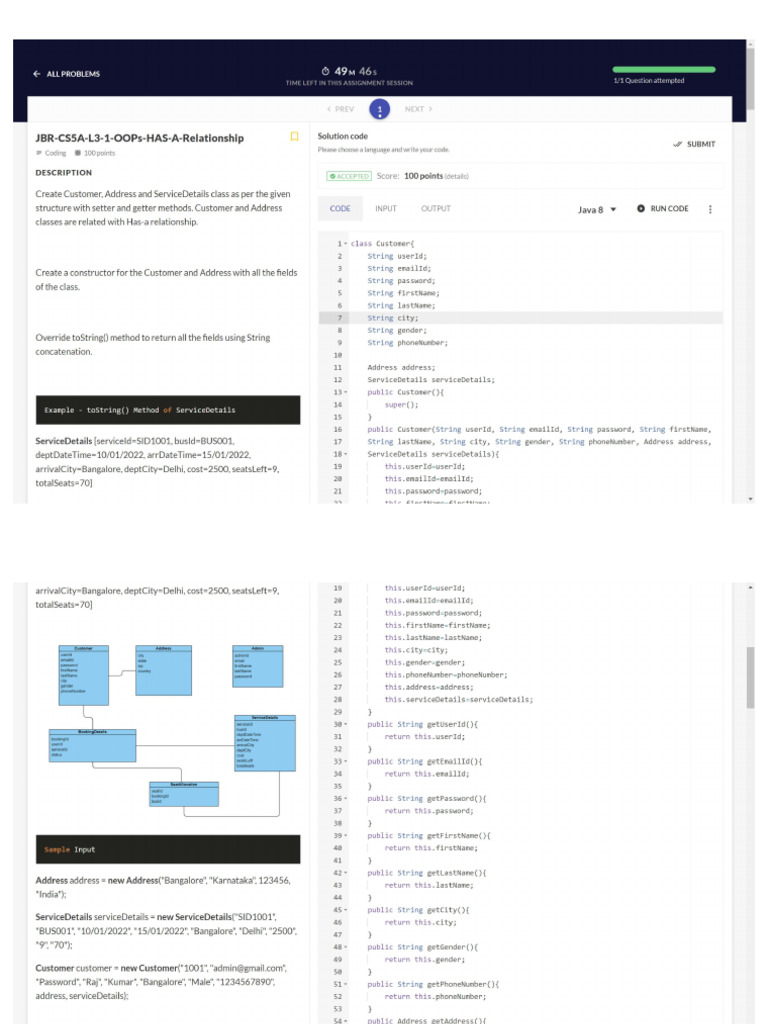
Task: Collapse code fold at line 42 getLastName
Action: 346,873
